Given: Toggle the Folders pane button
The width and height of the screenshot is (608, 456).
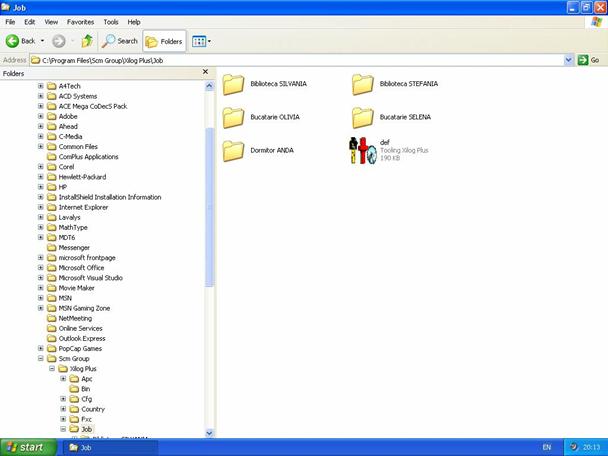Looking at the screenshot, I should (x=164, y=41).
